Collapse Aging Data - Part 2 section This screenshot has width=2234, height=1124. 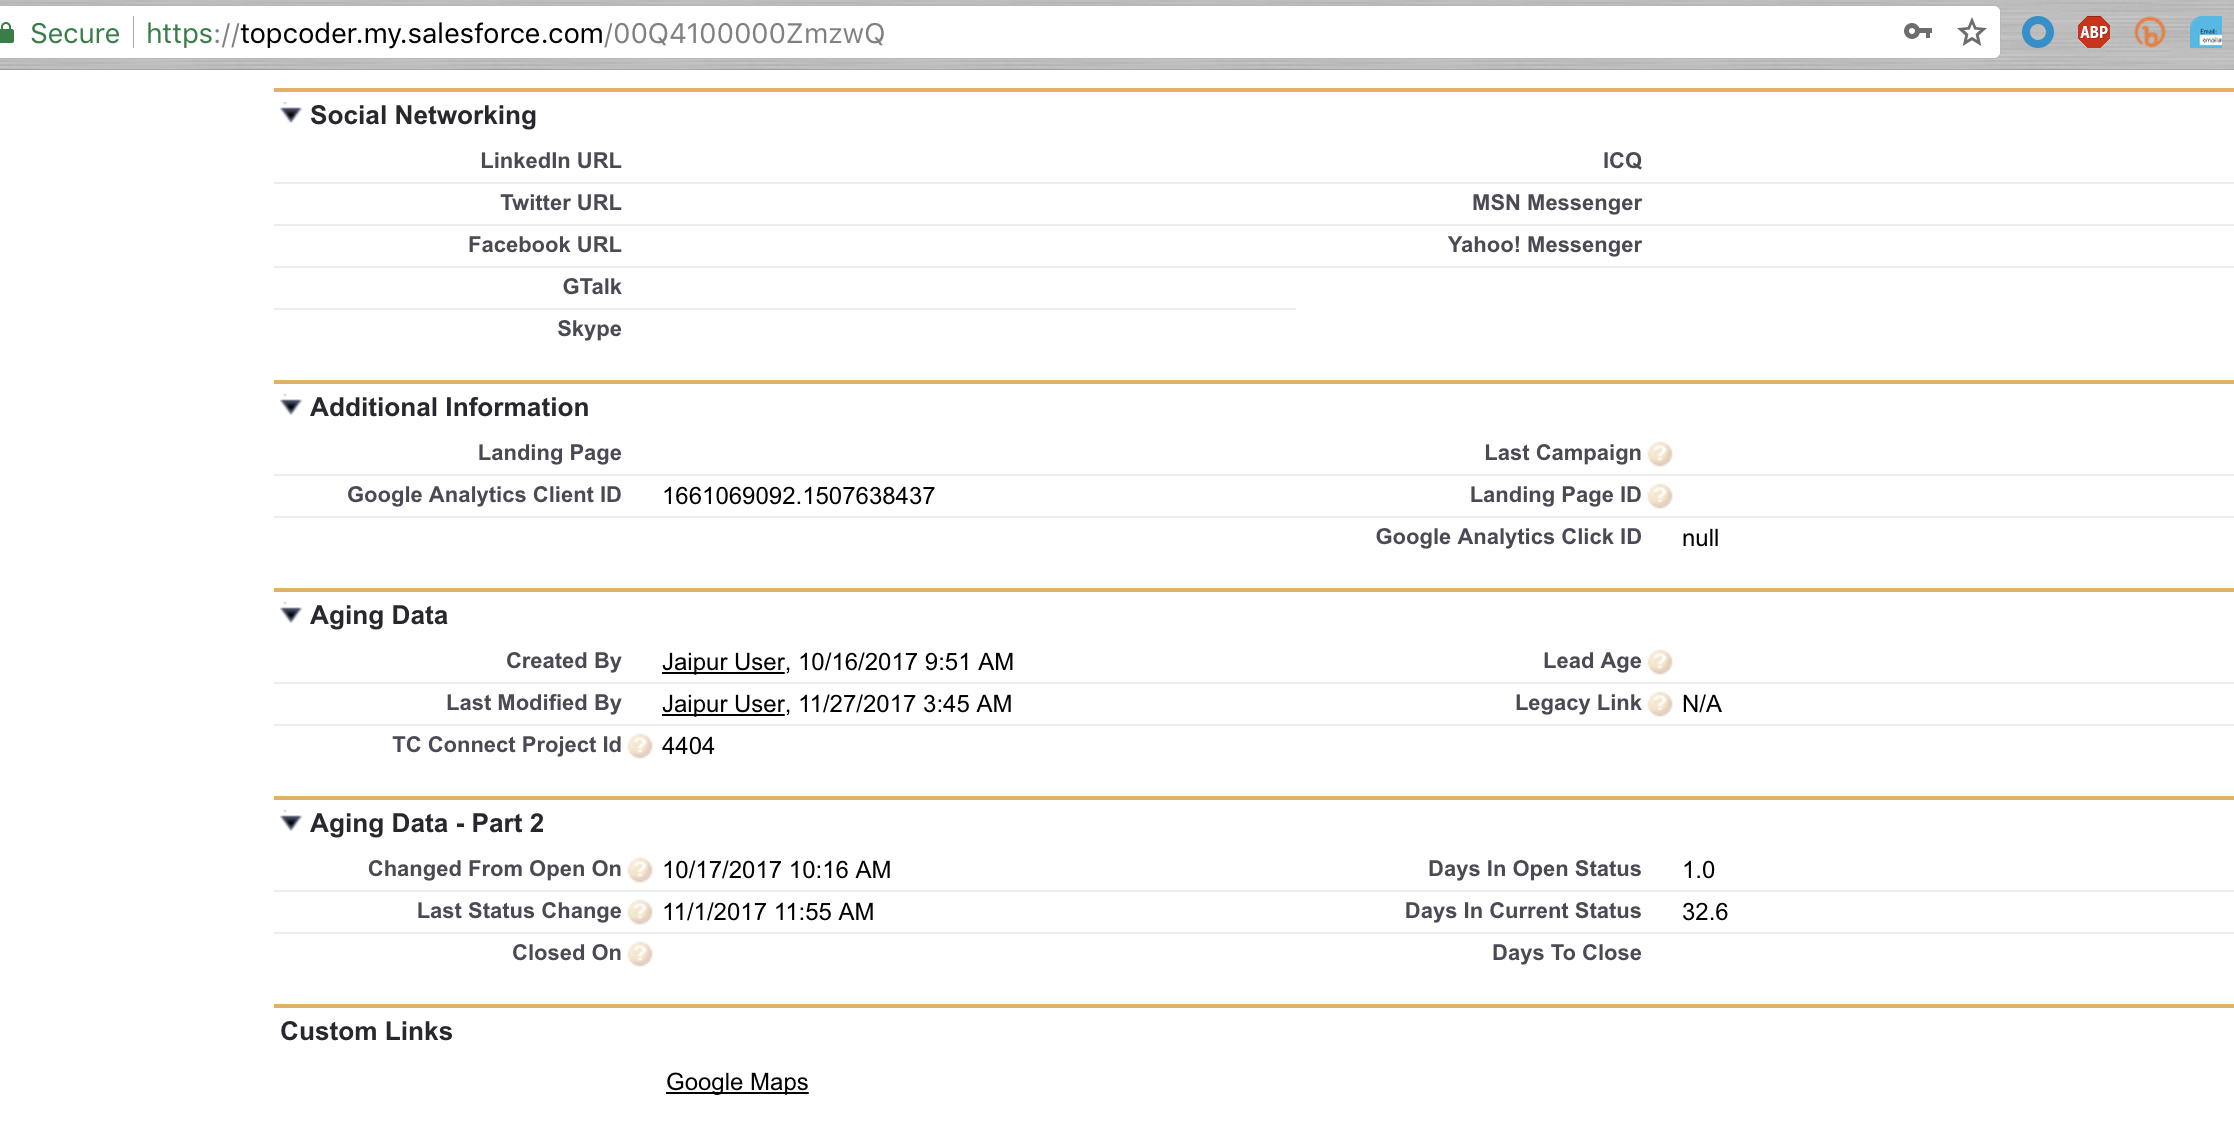[291, 823]
